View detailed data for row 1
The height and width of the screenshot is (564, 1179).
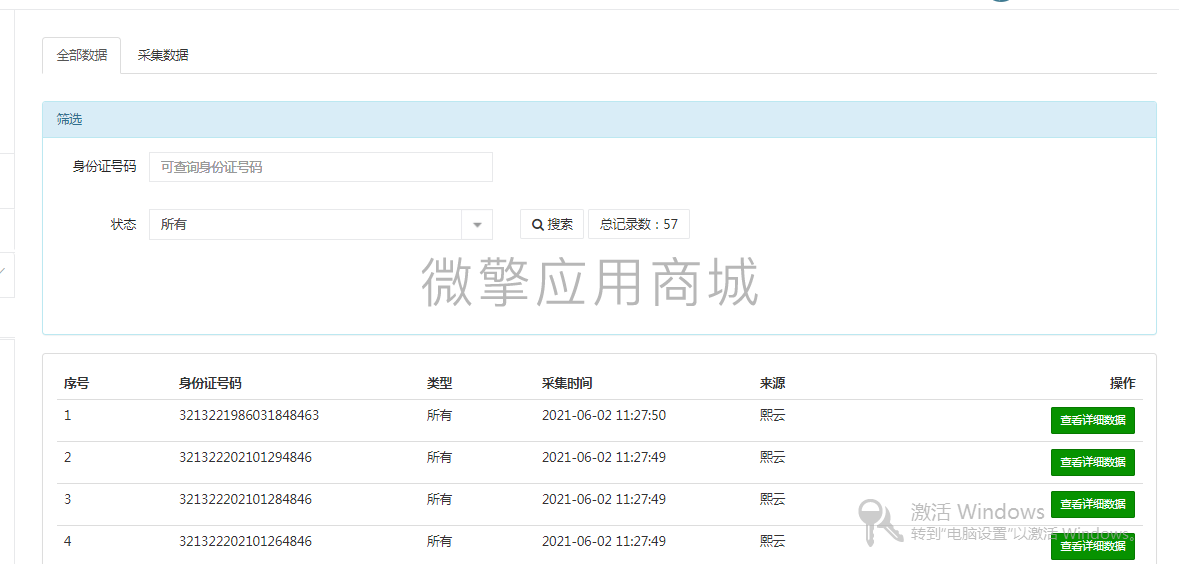[x=1093, y=420]
